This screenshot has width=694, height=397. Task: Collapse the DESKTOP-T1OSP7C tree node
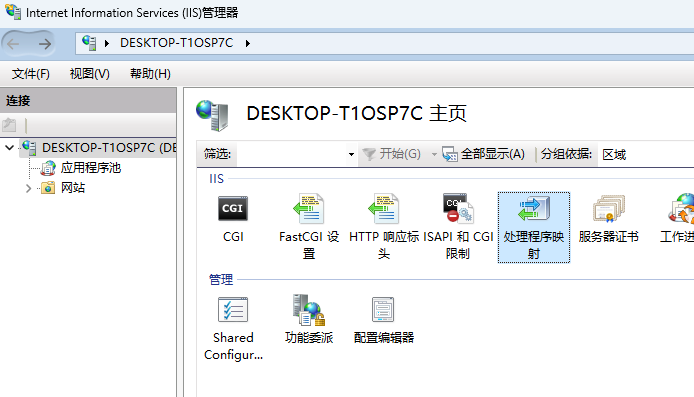(10, 147)
